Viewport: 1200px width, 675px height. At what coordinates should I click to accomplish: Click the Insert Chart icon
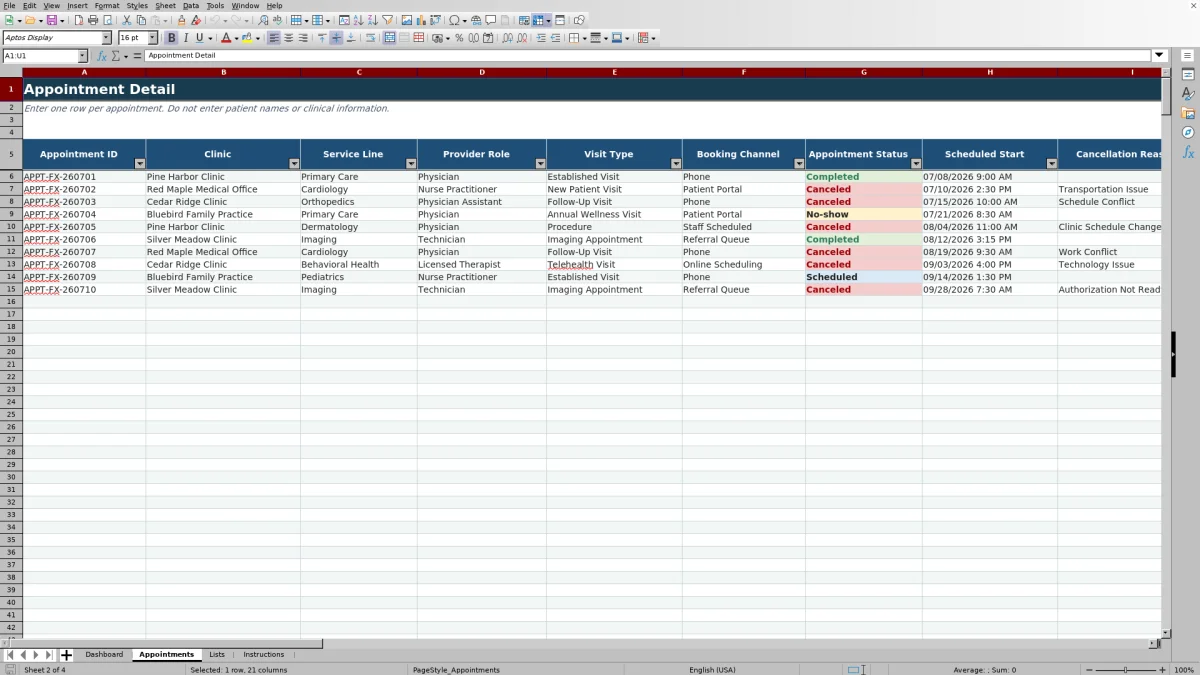click(421, 20)
